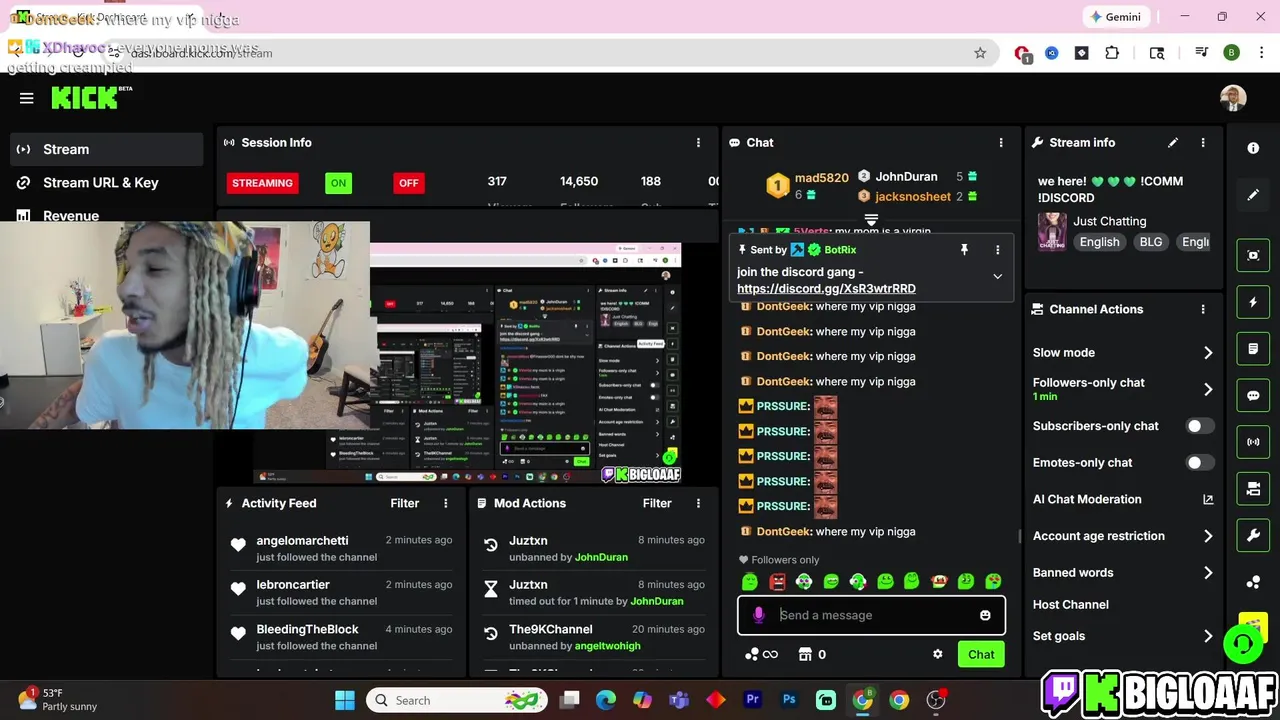Open OBS Studio from taskbar

pyautogui.click(x=936, y=700)
